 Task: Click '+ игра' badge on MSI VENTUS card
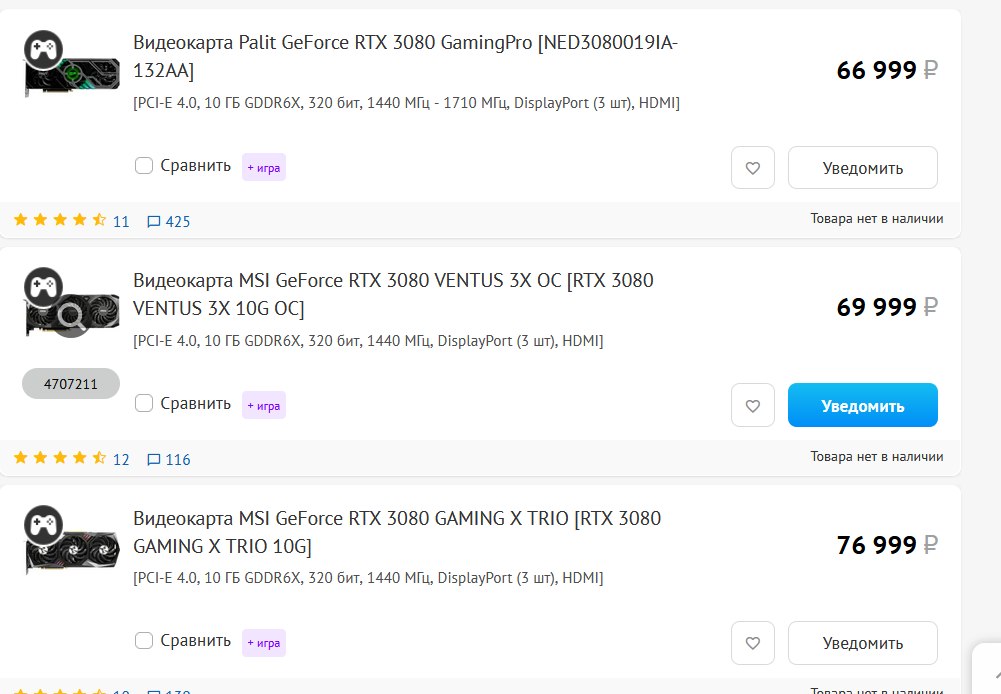[264, 405]
